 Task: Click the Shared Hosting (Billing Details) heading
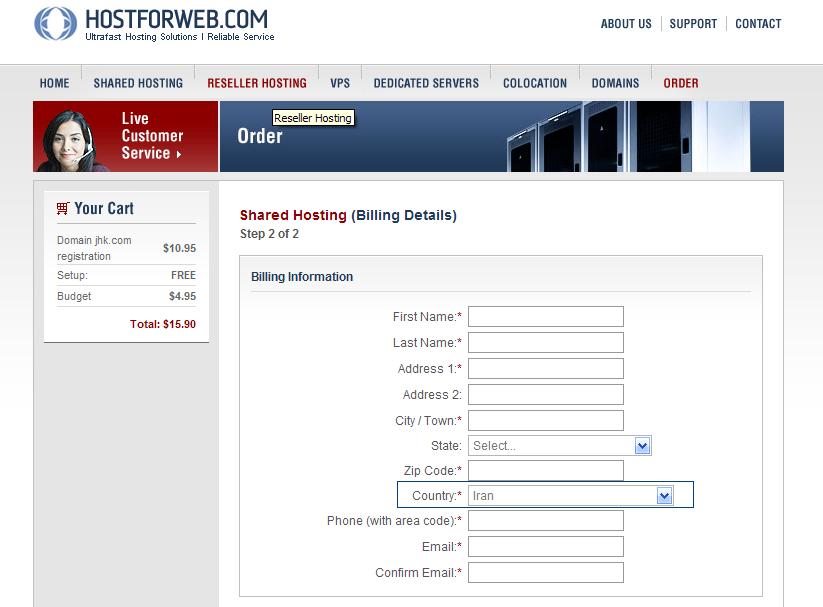coord(349,215)
